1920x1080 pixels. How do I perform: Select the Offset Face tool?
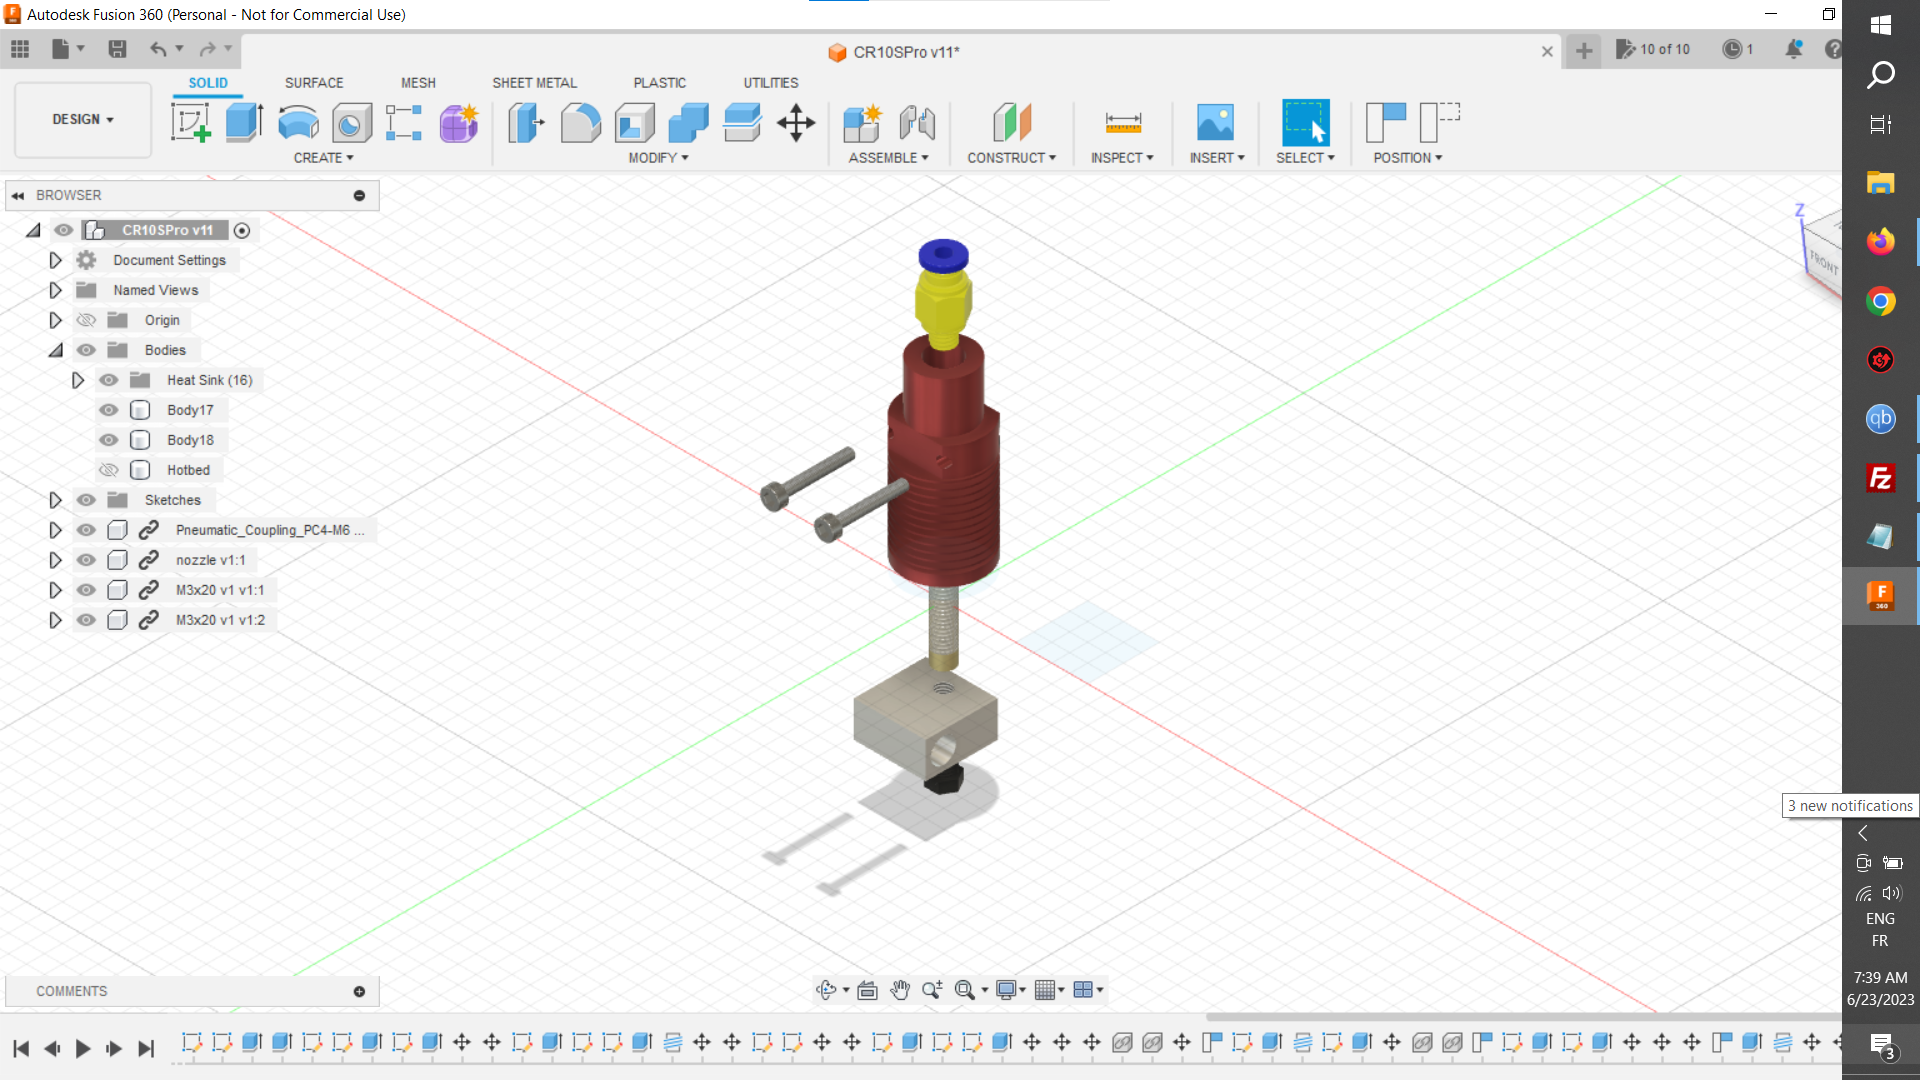click(742, 123)
